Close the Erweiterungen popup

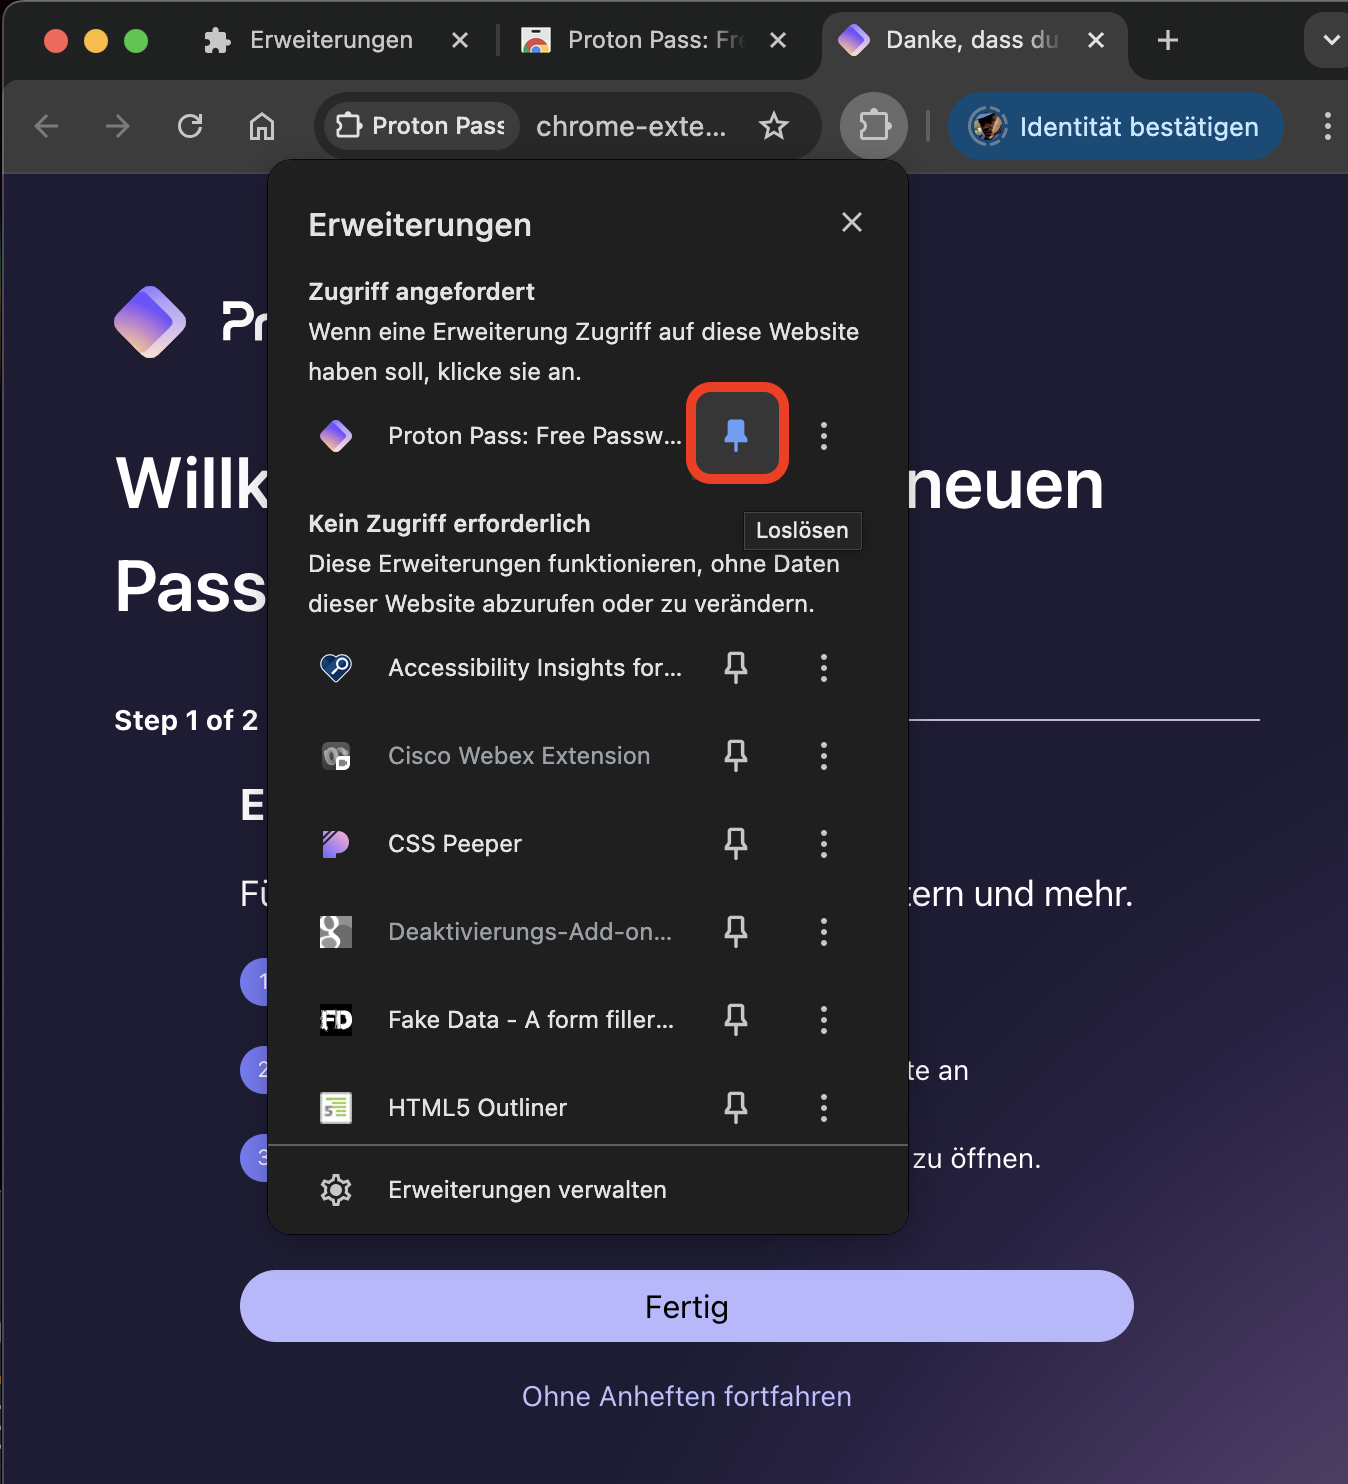[852, 222]
